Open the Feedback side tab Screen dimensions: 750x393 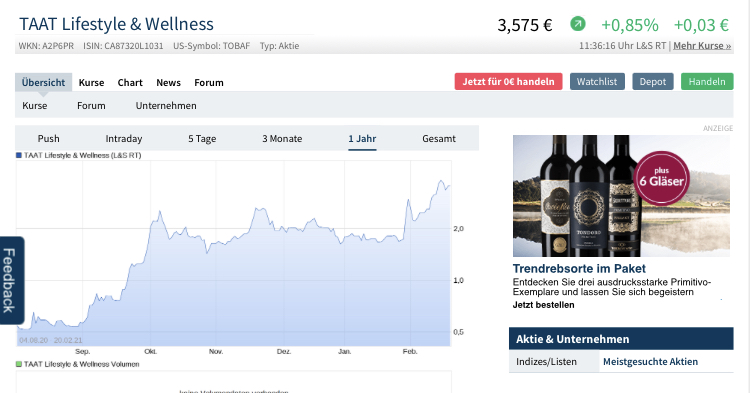point(10,280)
